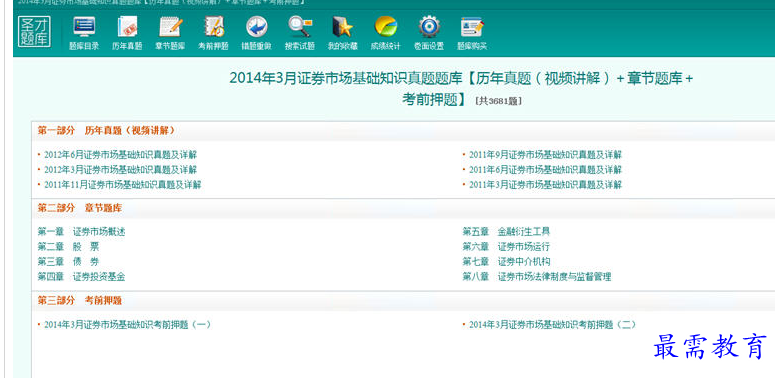Image resolution: width=775 pixels, height=378 pixels.
Task: Open the 搜索试题 magnifier icon
Action: coord(300,27)
